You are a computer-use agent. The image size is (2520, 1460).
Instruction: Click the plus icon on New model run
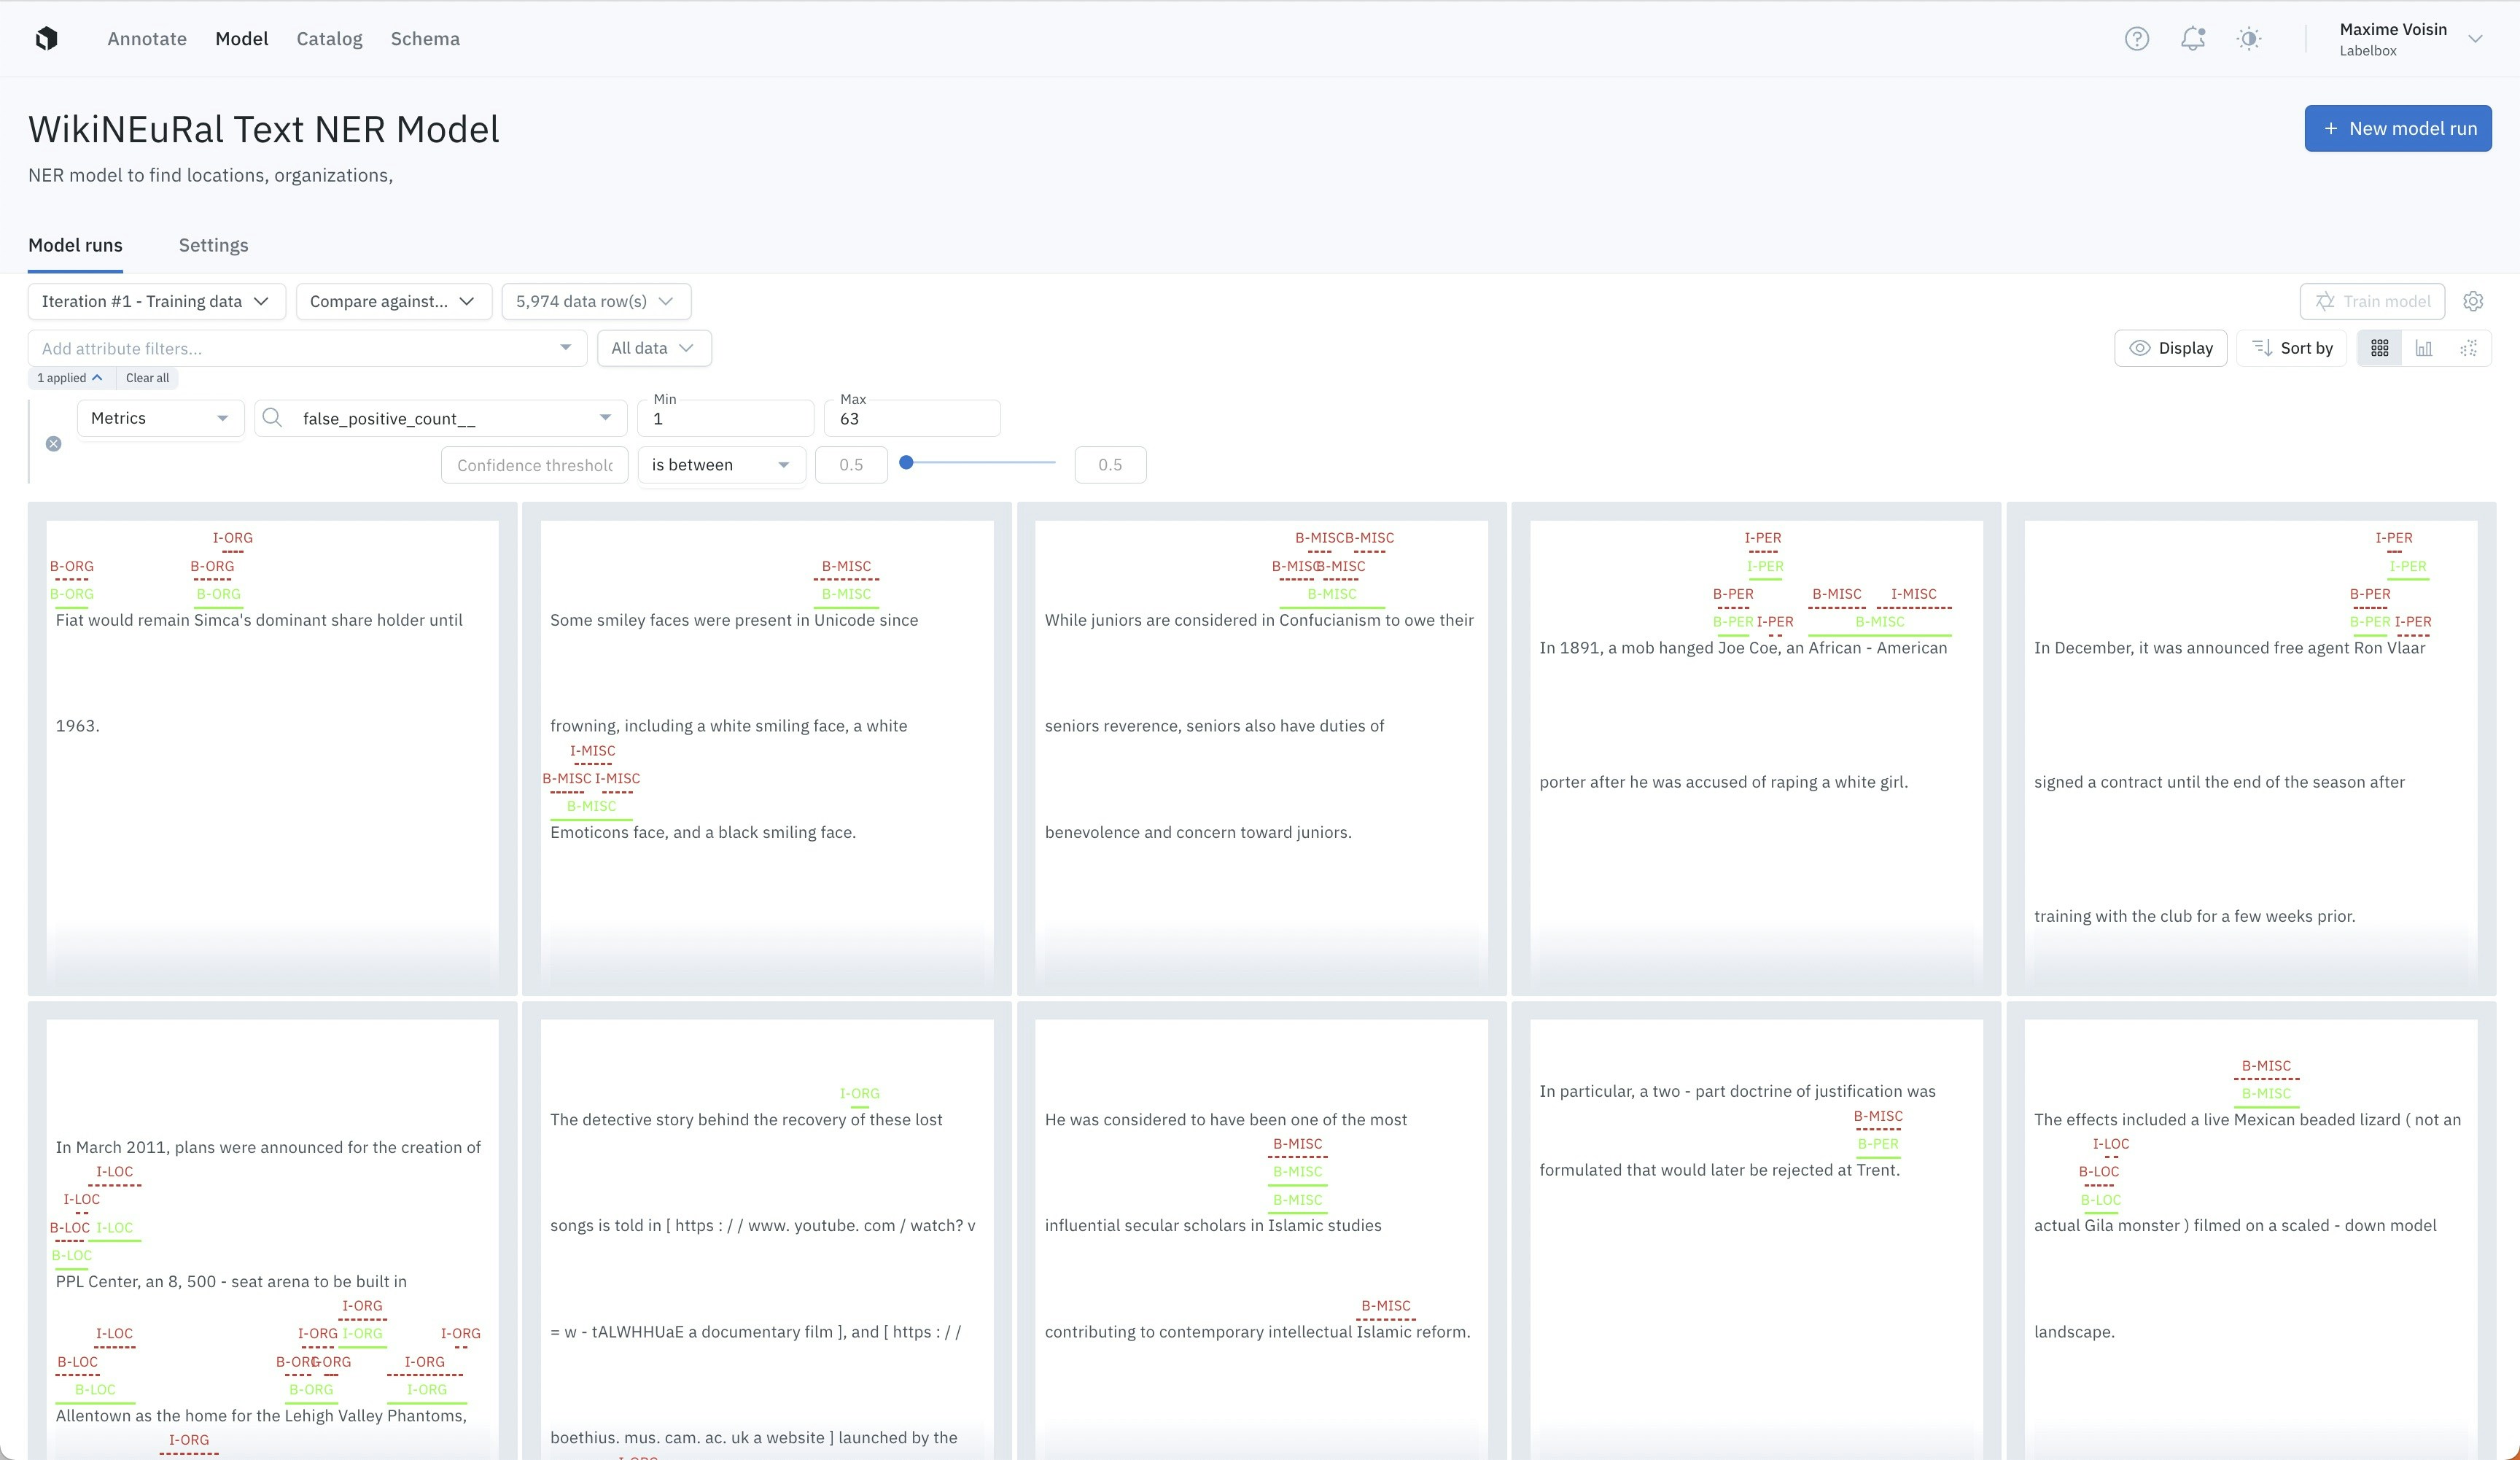(2331, 128)
